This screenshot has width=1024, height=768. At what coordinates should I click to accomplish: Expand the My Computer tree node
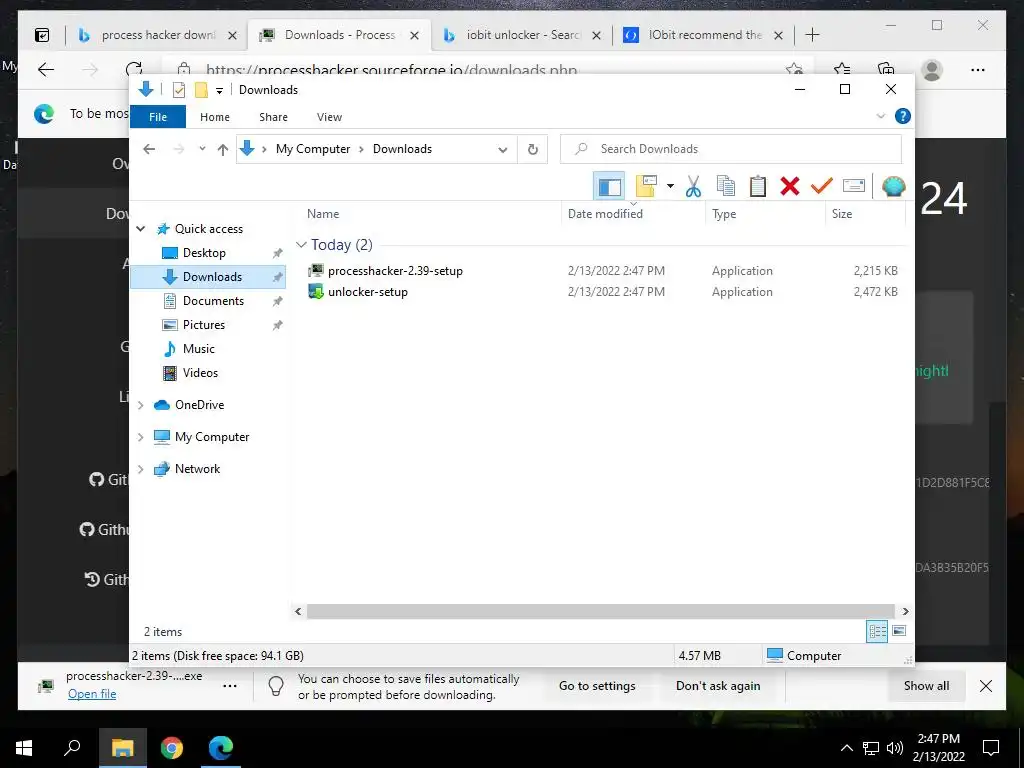tap(140, 437)
